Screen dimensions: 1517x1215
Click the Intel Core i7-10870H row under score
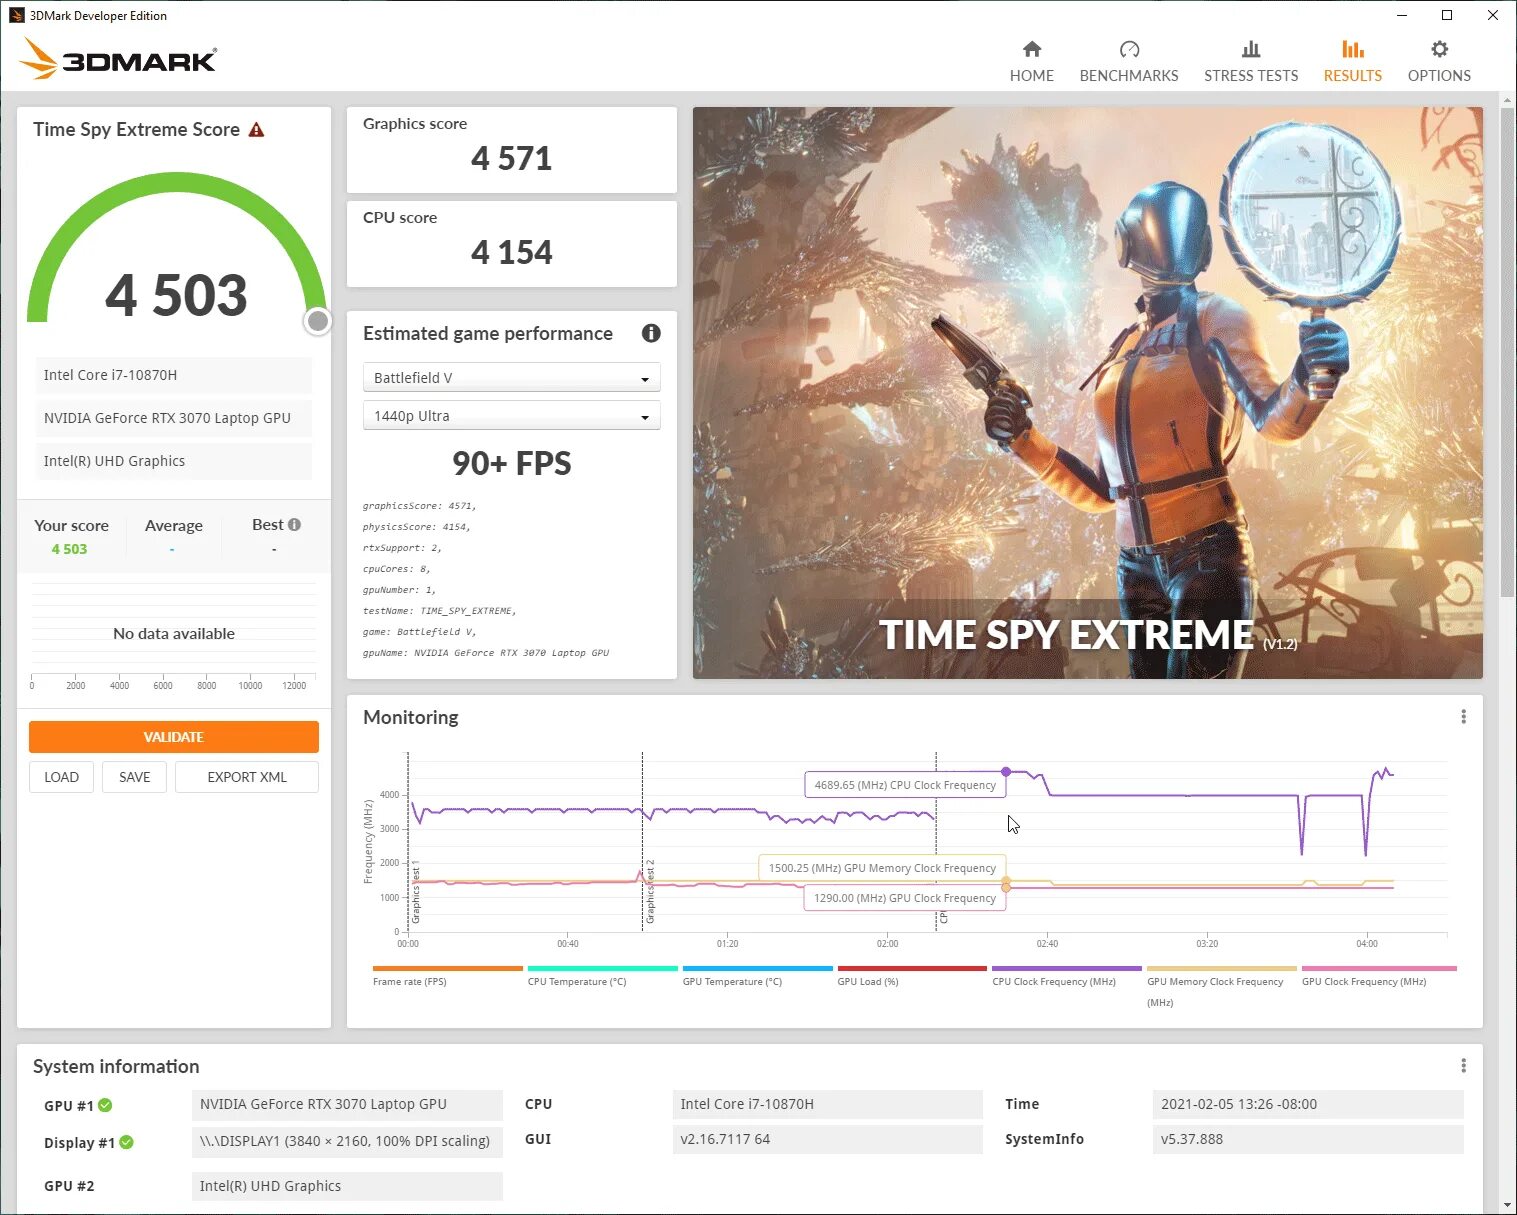pos(174,375)
